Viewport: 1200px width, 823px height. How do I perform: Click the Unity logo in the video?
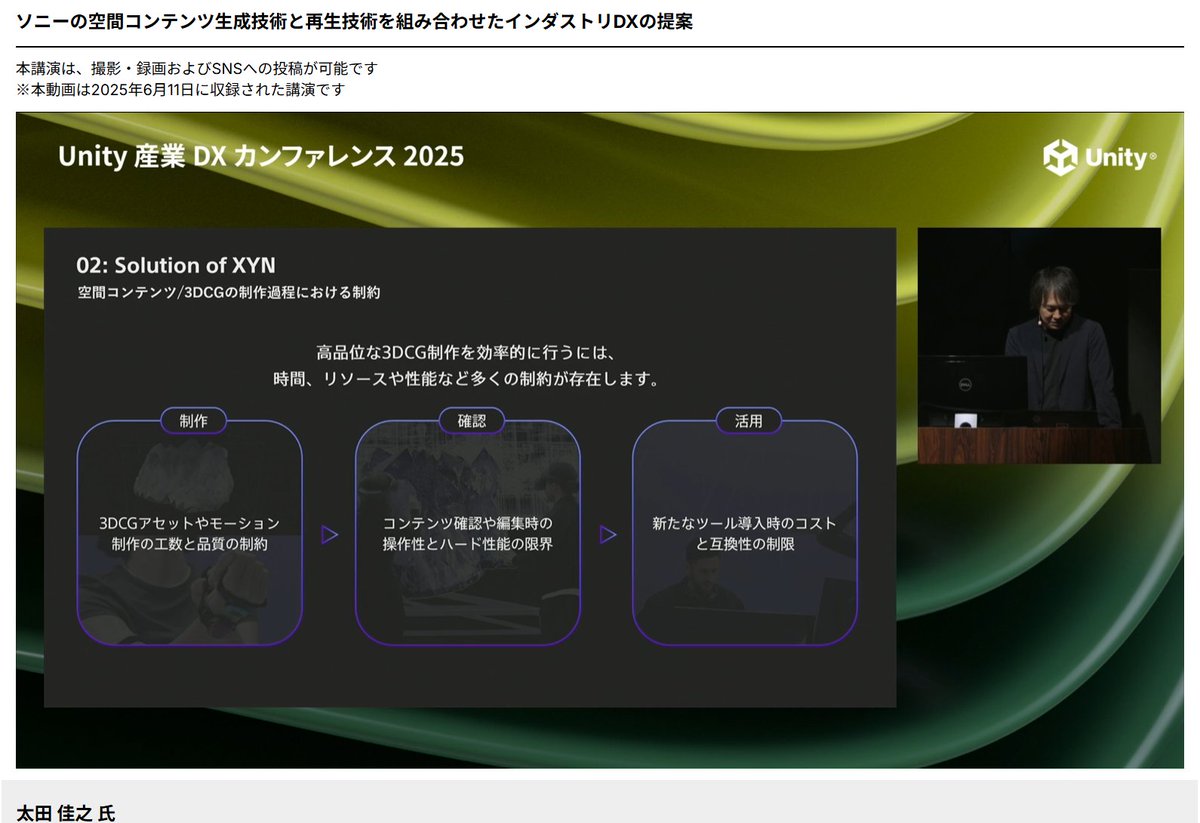point(1100,158)
